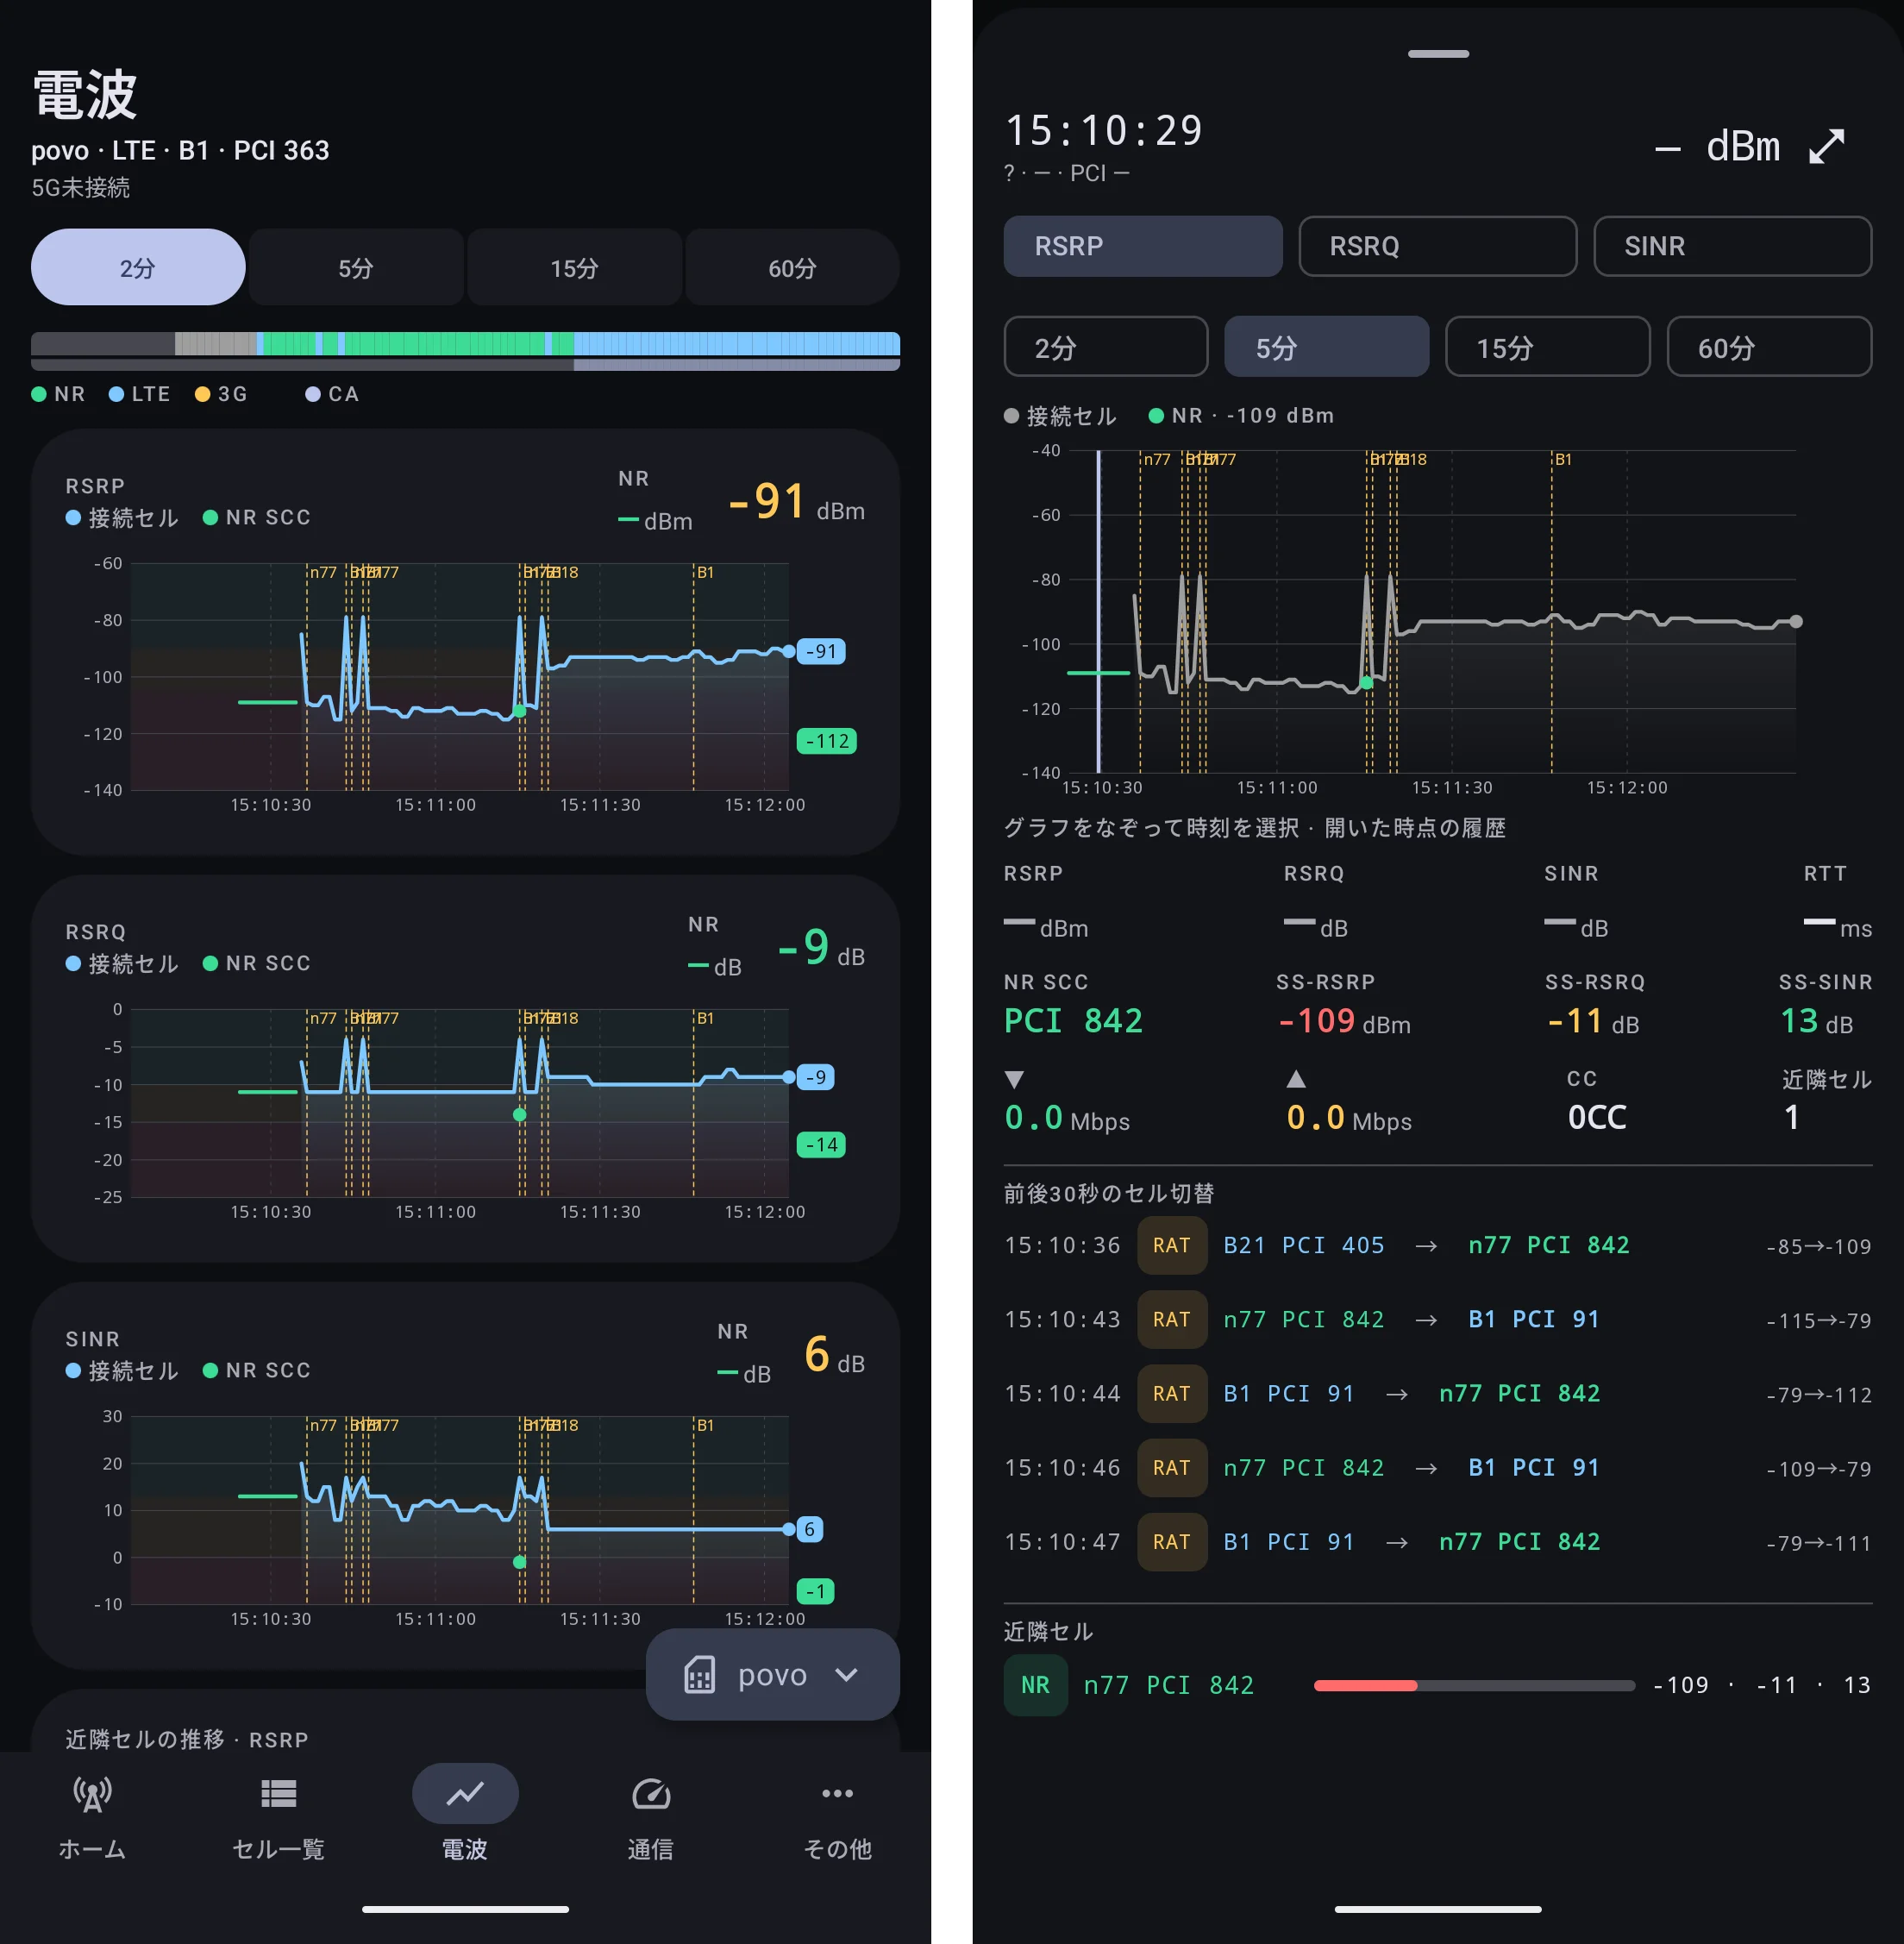Click the SIM card icon in povo selector

click(x=699, y=1674)
